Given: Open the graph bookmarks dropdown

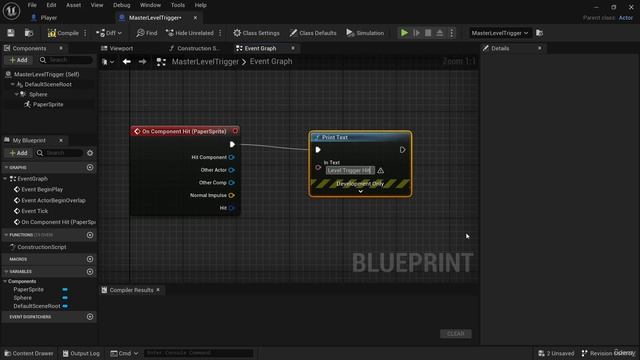Looking at the screenshot, I should [x=108, y=62].
